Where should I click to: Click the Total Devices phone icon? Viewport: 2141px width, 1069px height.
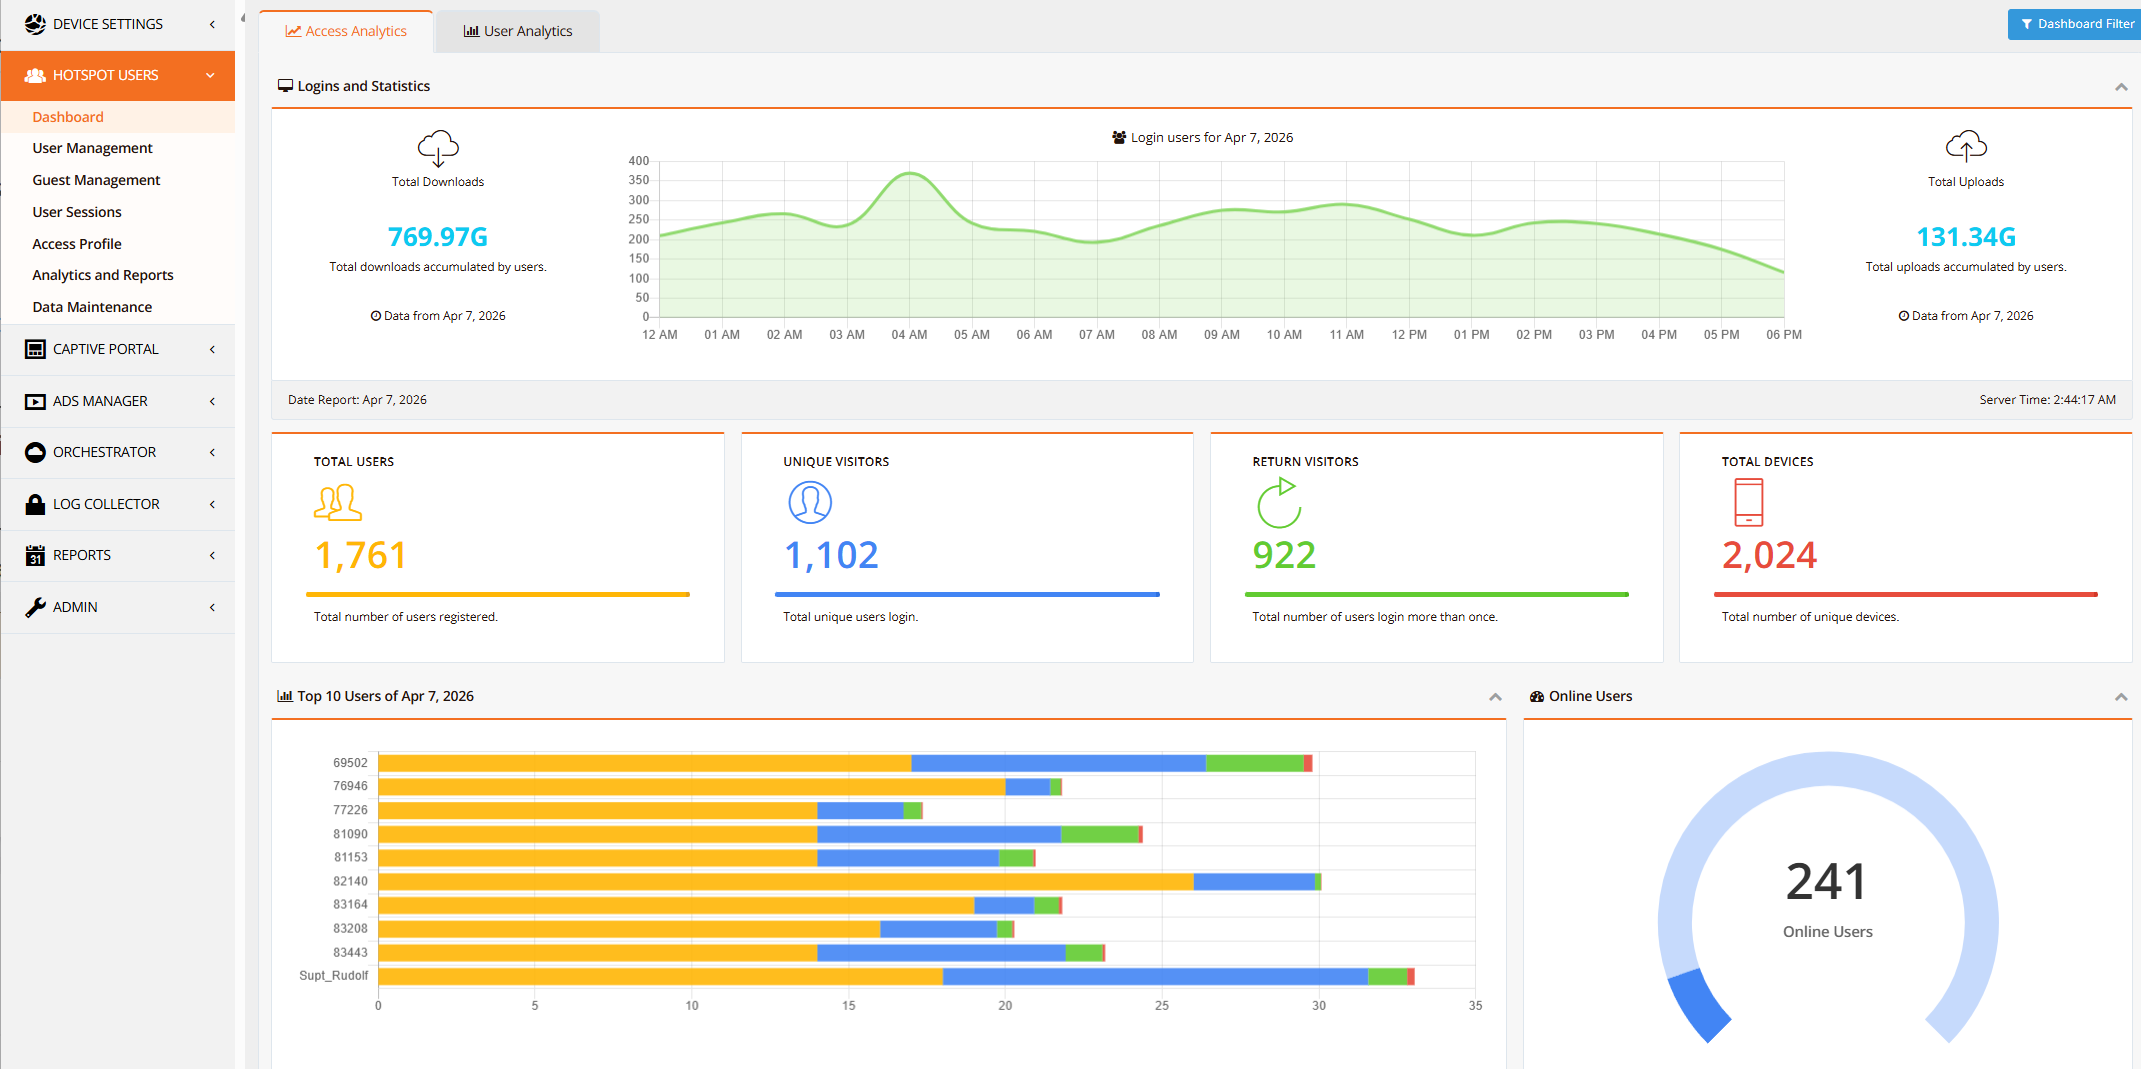click(x=1748, y=502)
